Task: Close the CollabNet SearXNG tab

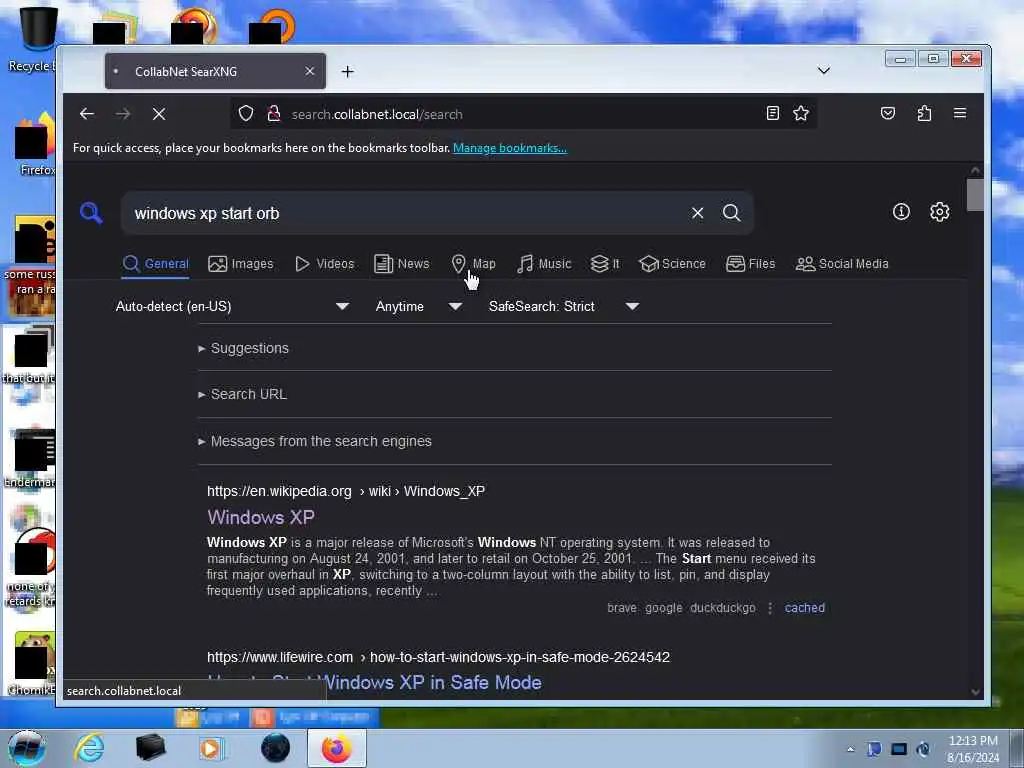Action: pyautogui.click(x=310, y=71)
